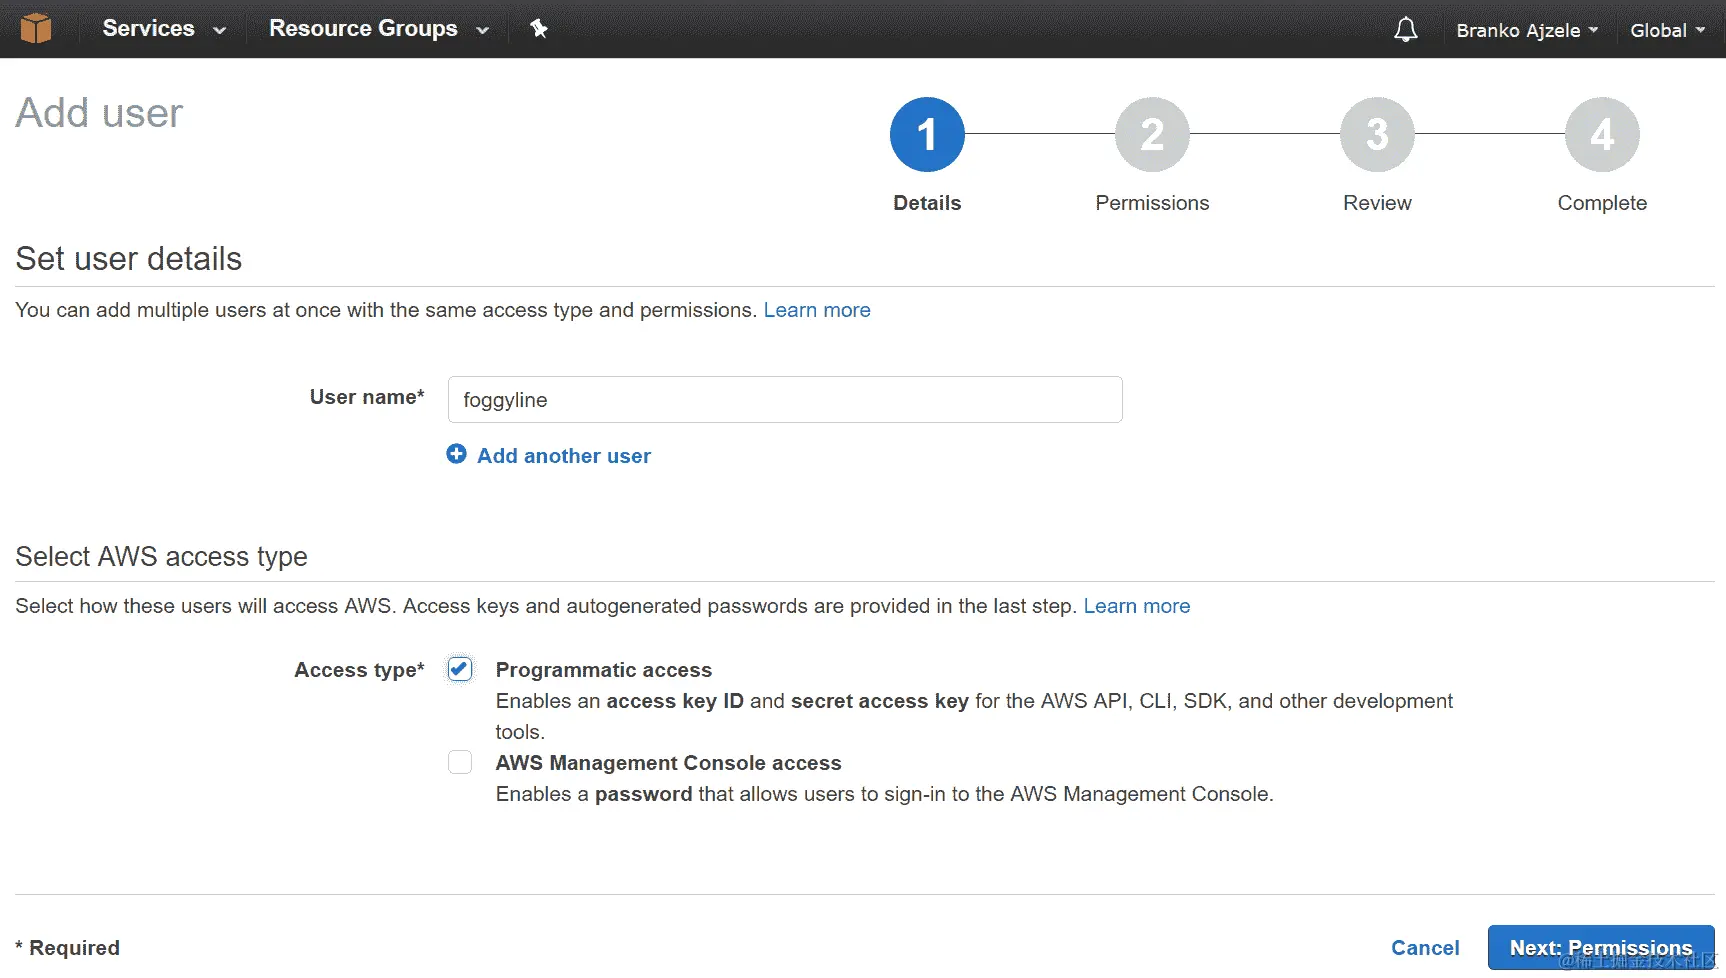Viewport: 1726px width, 978px height.
Task: Click step 1 Details circle
Action: pyautogui.click(x=927, y=134)
